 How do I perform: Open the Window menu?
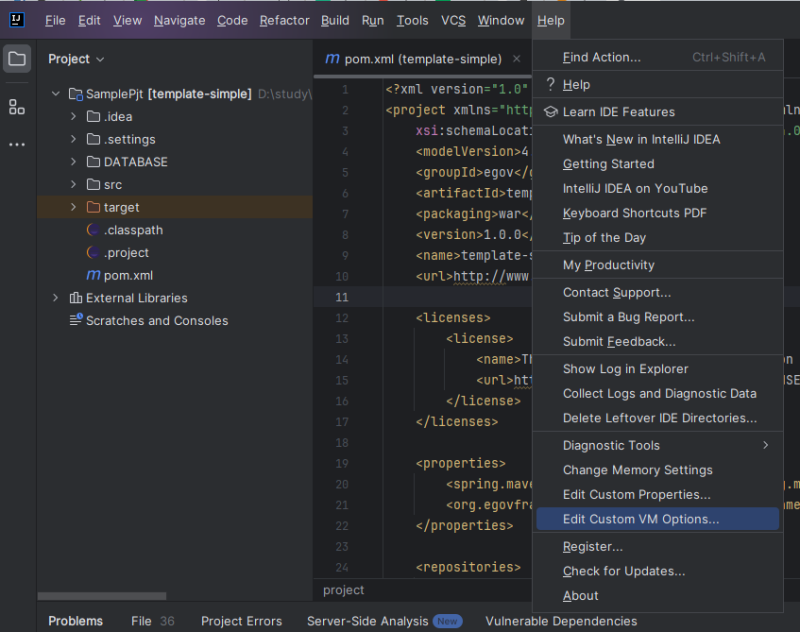coord(501,20)
